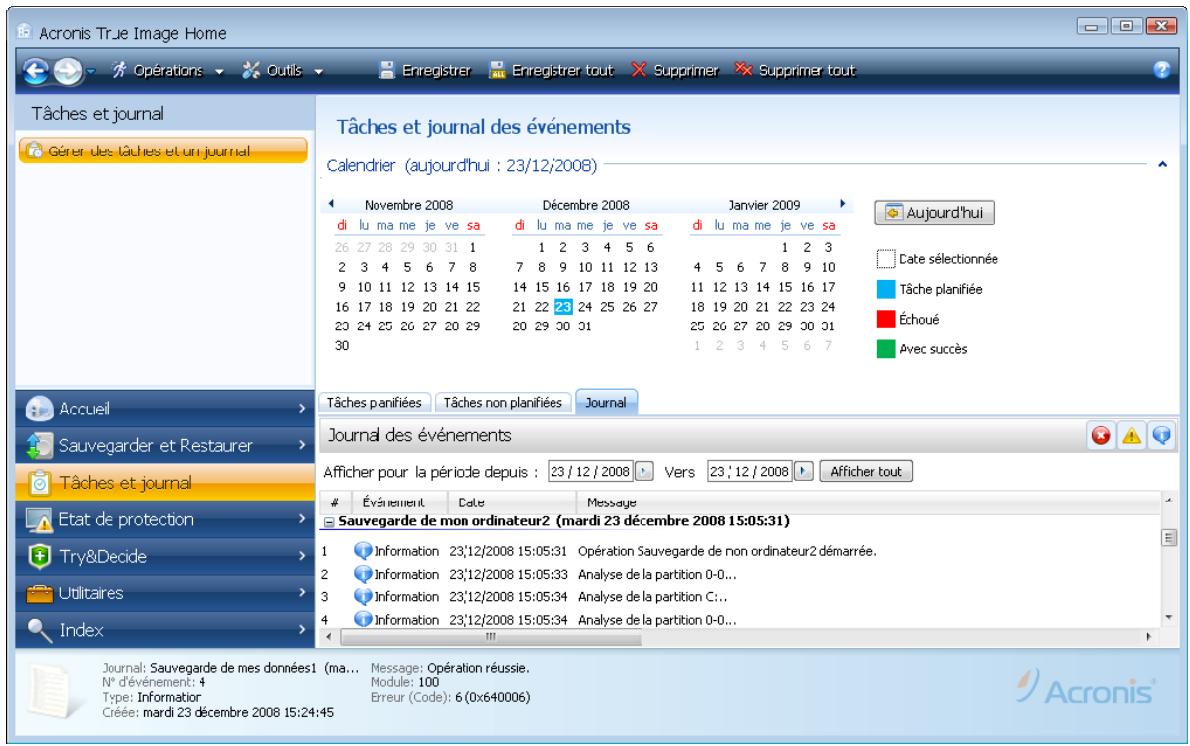Click the Échoué red legend swatch
Screen dimensions: 1190x746
click(886, 319)
